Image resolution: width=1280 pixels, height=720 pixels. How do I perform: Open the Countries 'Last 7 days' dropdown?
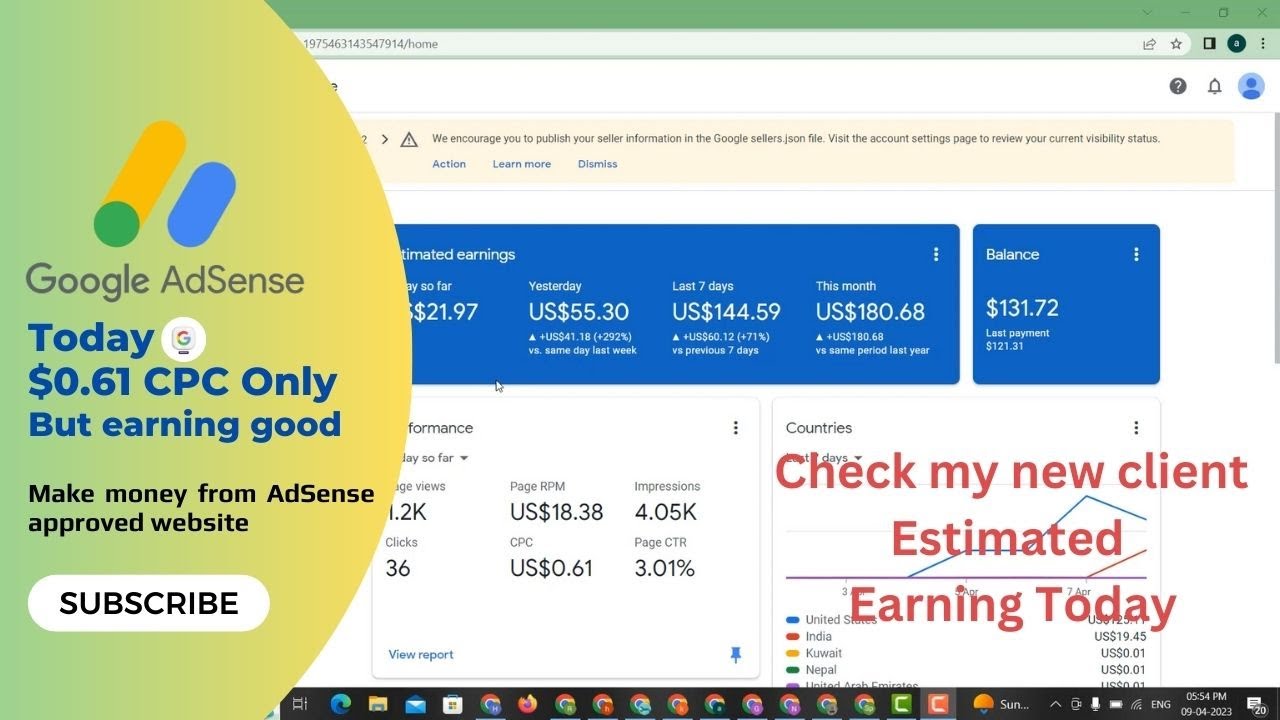pos(826,458)
